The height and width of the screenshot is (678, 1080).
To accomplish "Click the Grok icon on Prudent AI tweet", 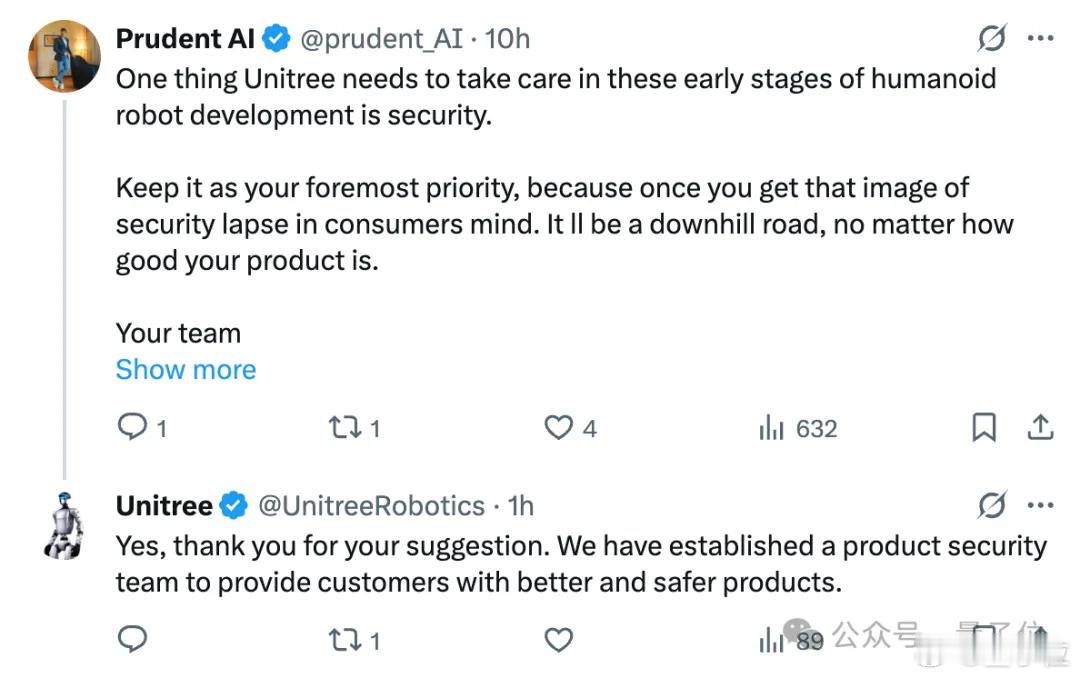I will coord(992,39).
